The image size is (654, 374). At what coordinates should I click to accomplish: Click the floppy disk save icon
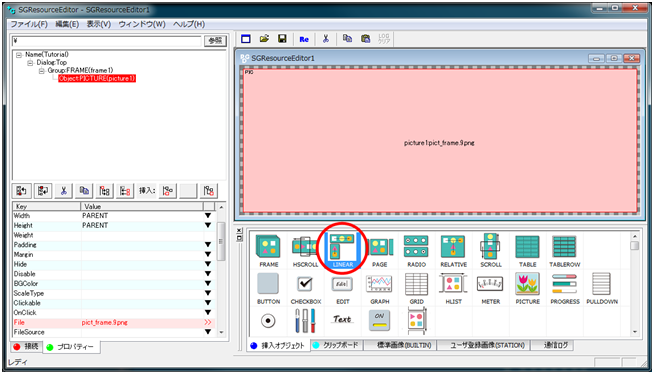282,39
